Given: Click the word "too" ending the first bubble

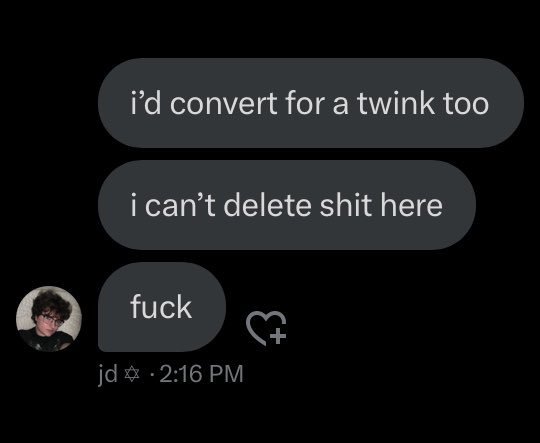Looking at the screenshot, I should tap(466, 103).
